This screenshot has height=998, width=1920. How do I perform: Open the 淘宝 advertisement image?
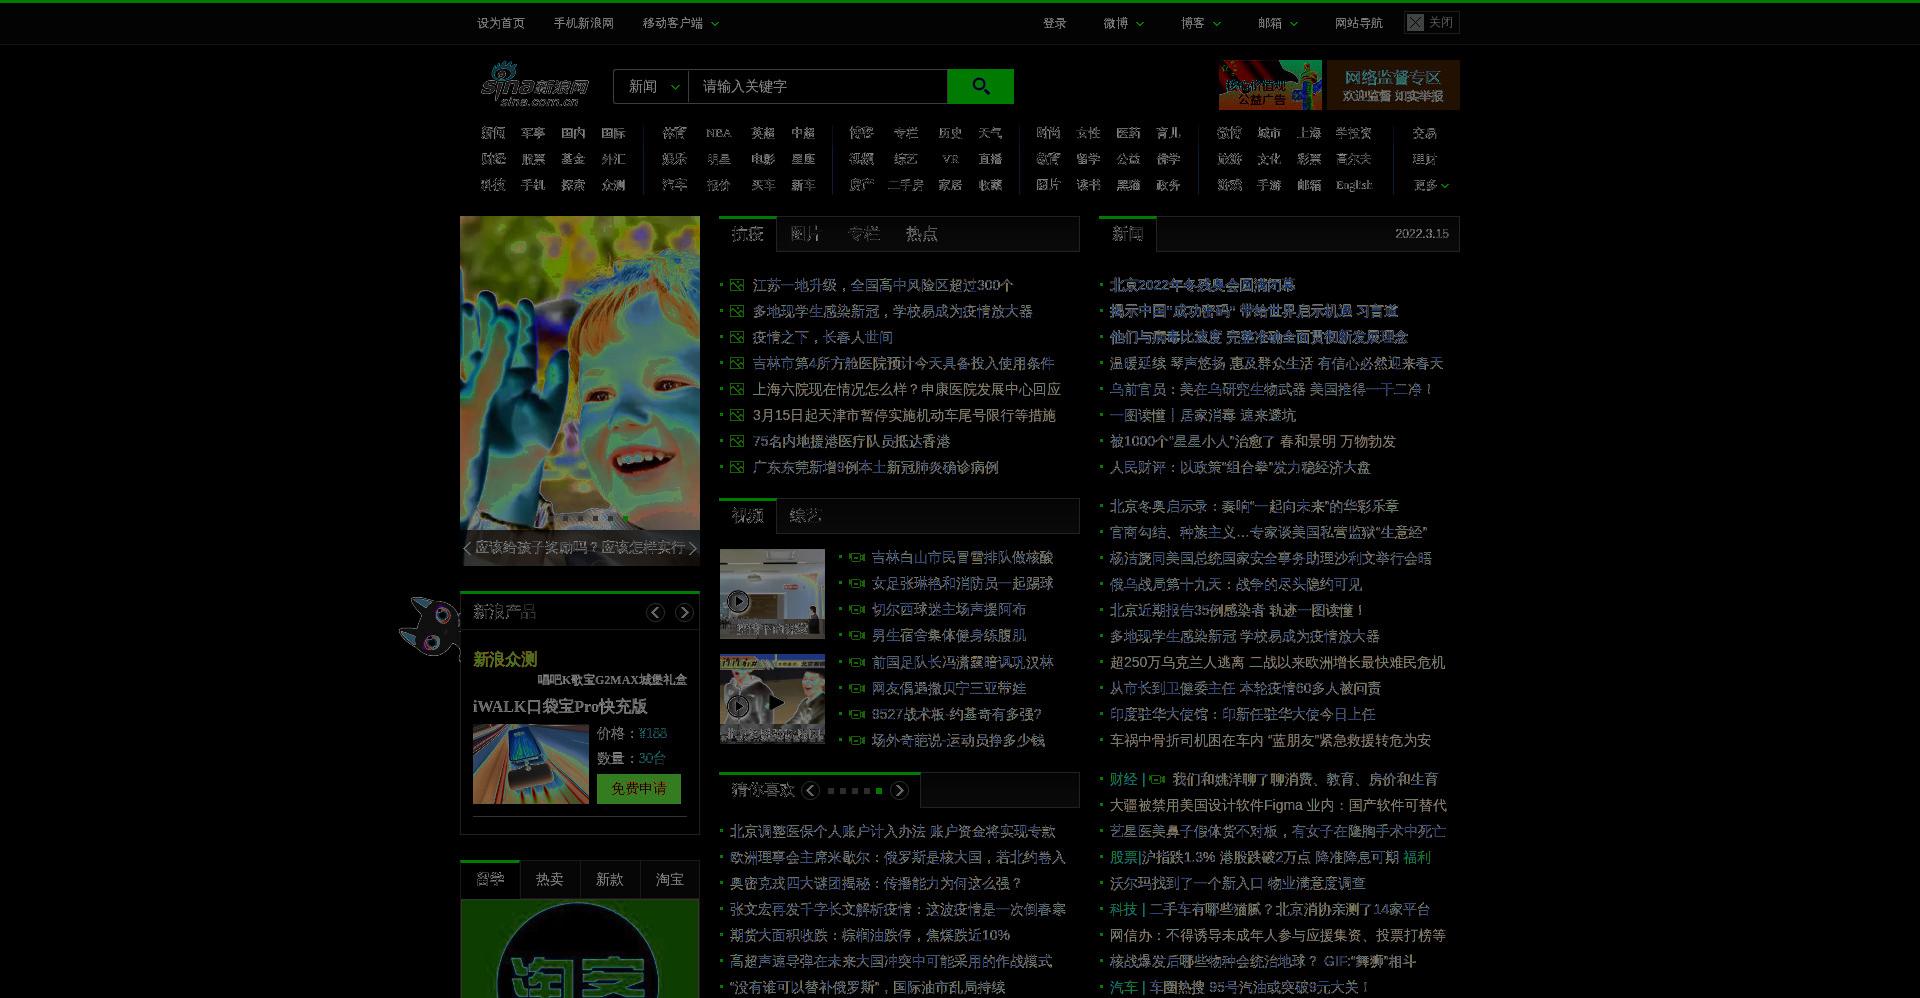[x=580, y=949]
